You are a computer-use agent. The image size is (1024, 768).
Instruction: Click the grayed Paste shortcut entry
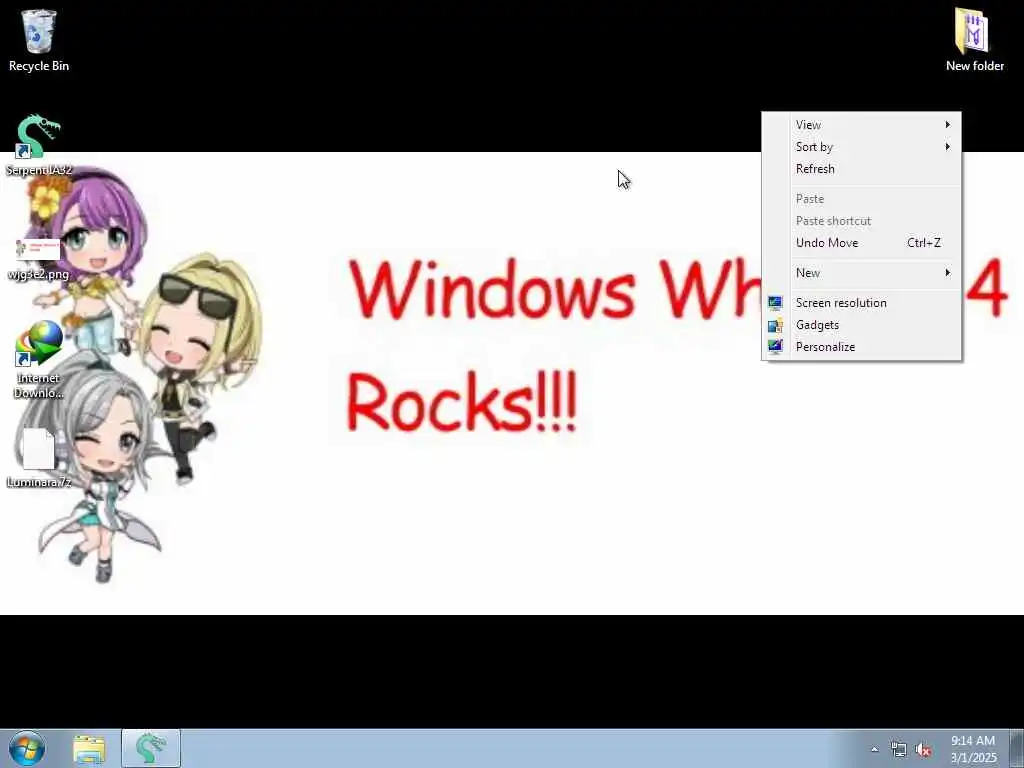[861, 221]
